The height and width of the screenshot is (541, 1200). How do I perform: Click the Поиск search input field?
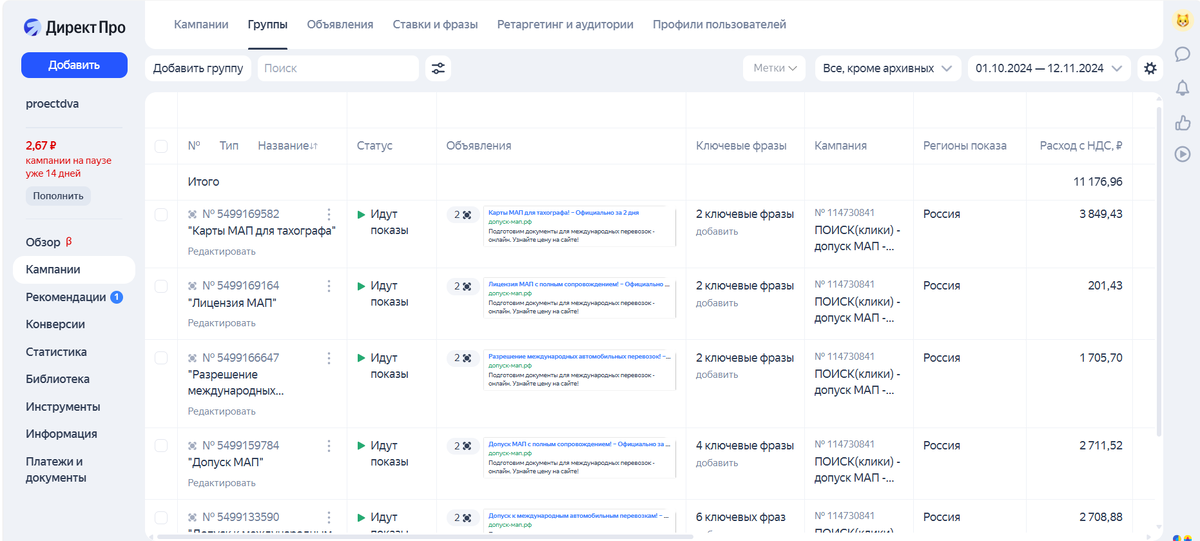tap(338, 68)
